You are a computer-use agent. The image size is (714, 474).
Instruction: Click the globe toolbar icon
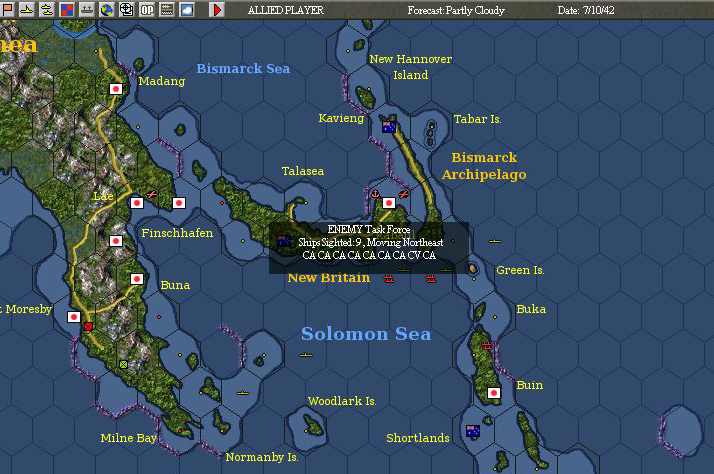(107, 10)
